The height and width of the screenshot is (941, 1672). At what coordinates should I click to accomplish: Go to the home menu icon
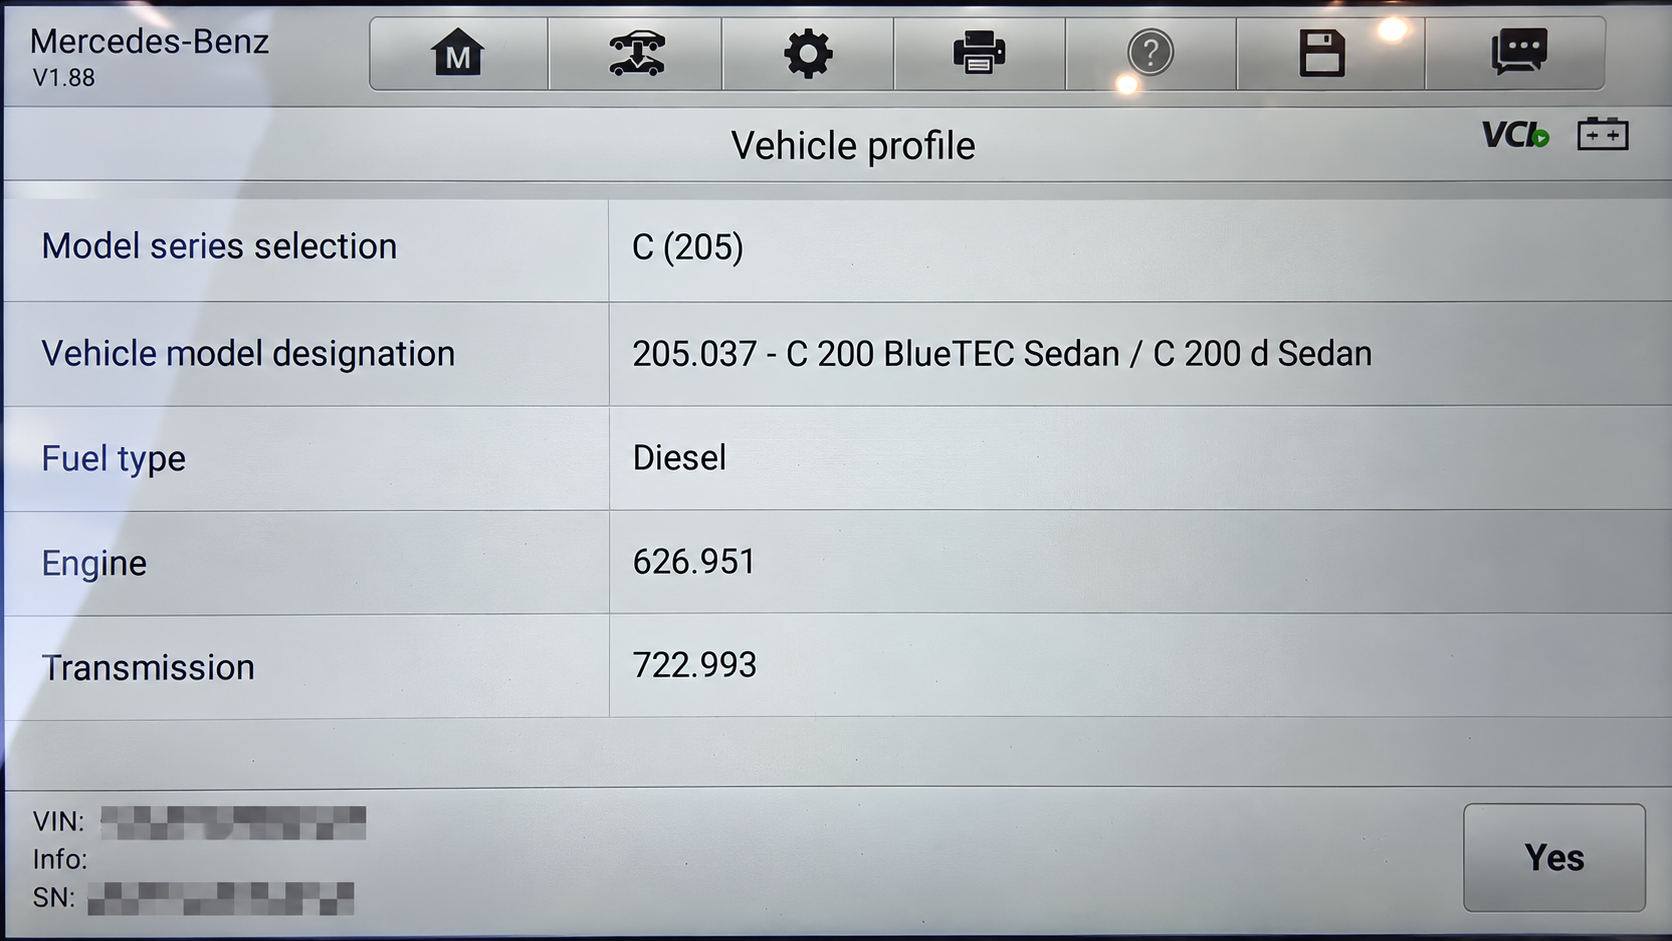(x=458, y=53)
